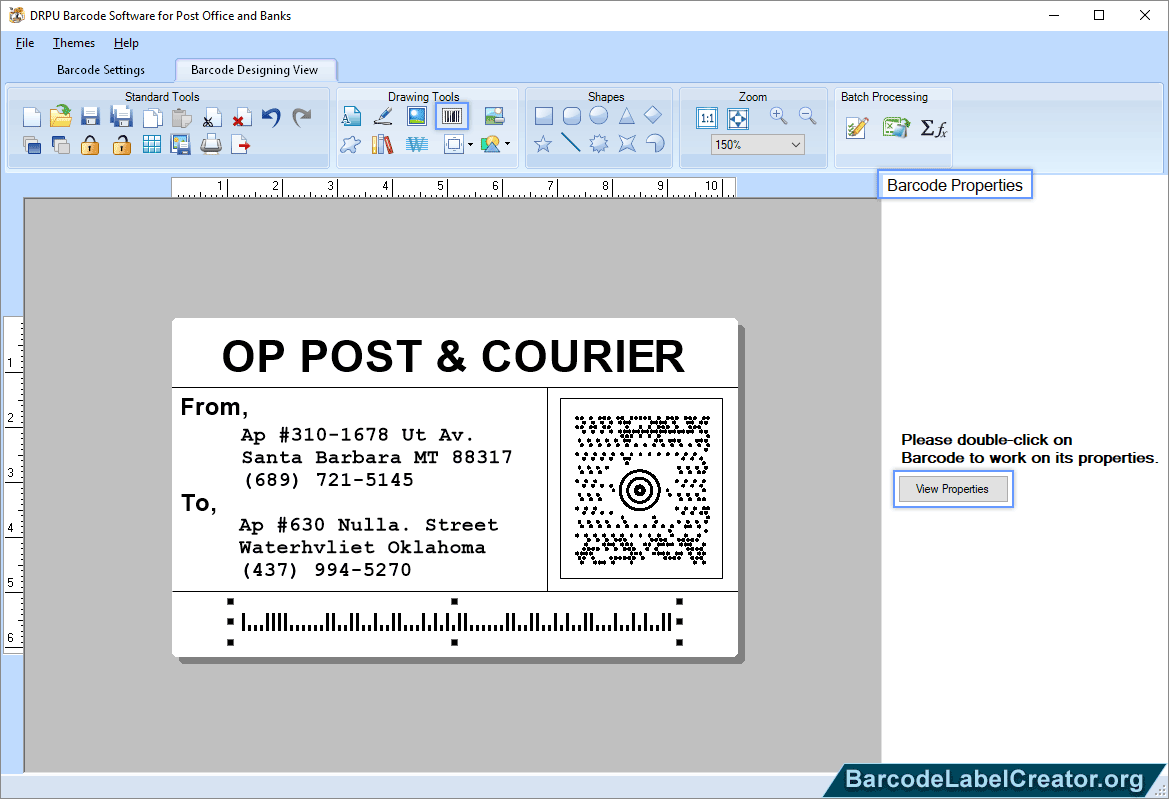The width and height of the screenshot is (1169, 799).
Task: Print the label with the printer icon
Action: pyautogui.click(x=211, y=144)
